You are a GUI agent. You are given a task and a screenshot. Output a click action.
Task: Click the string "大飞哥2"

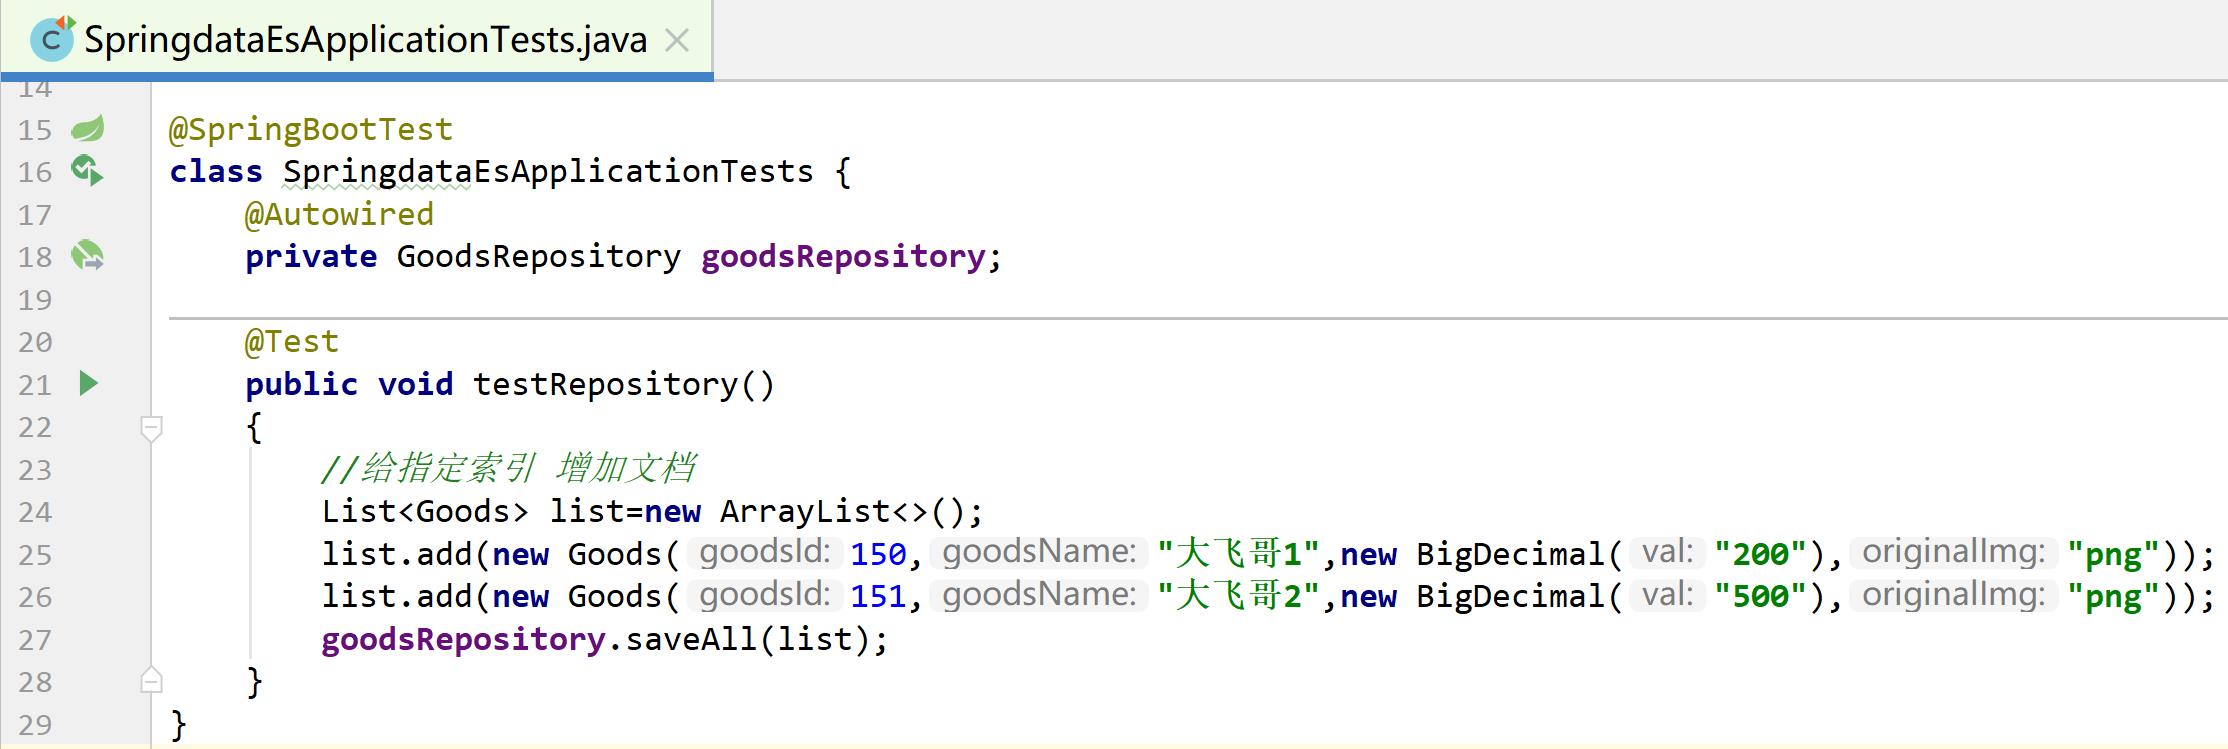click(x=1239, y=596)
